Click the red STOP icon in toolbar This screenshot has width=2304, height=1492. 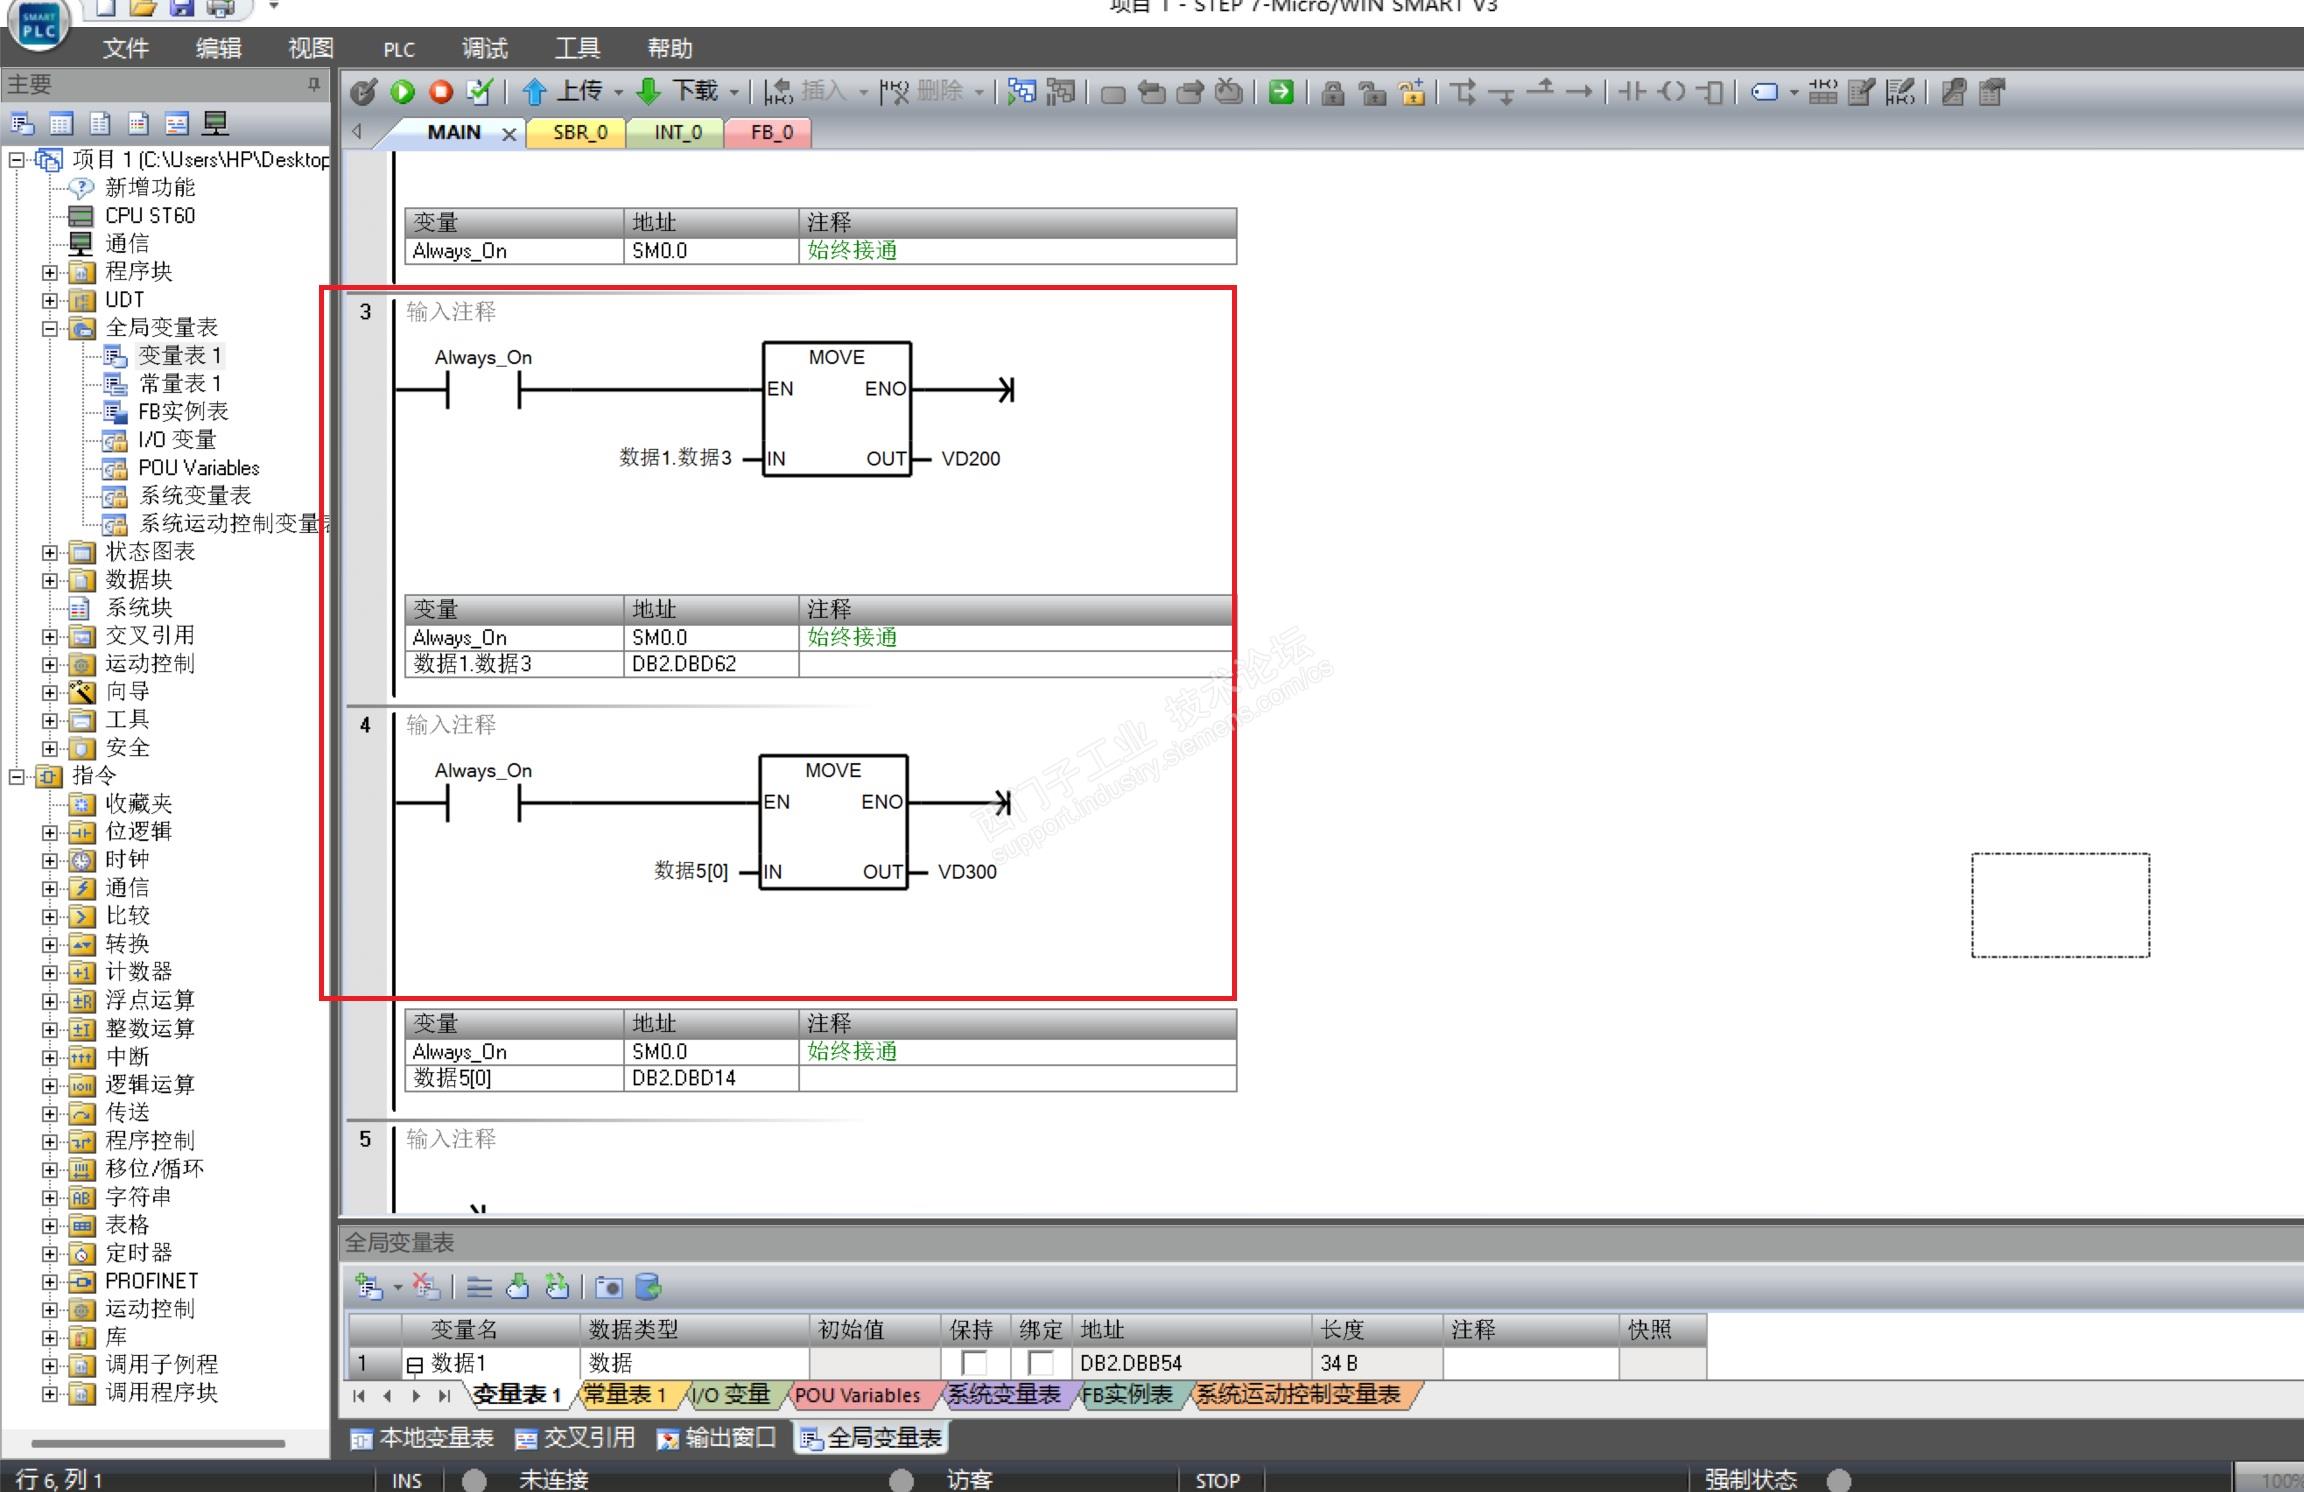441,93
